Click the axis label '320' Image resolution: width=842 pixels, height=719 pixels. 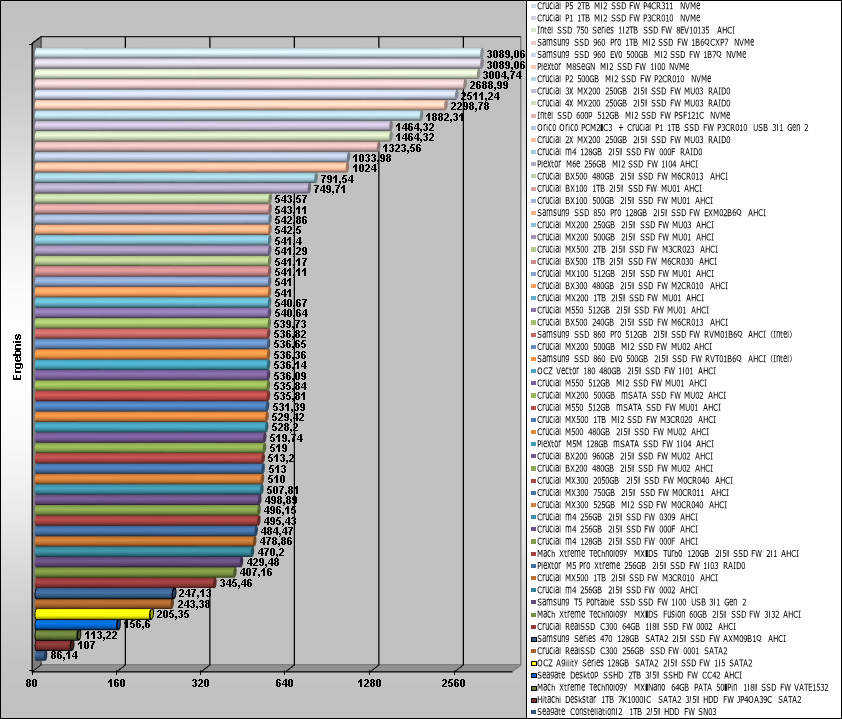tap(200, 683)
